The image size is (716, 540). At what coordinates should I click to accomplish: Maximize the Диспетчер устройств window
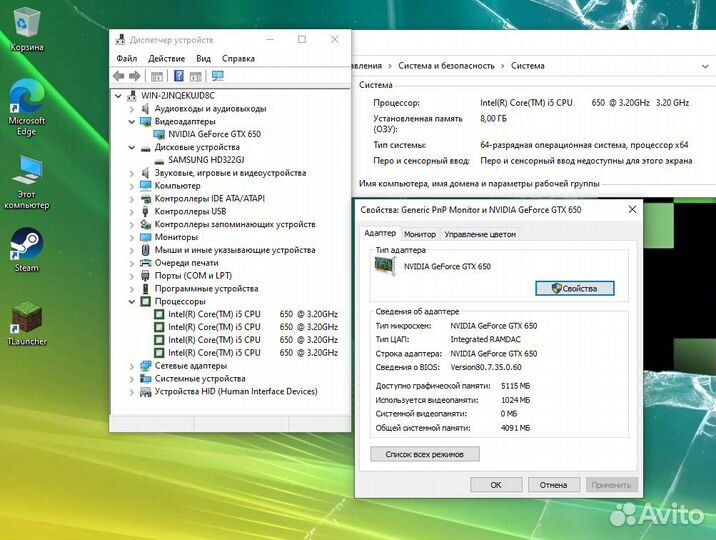pyautogui.click(x=302, y=40)
